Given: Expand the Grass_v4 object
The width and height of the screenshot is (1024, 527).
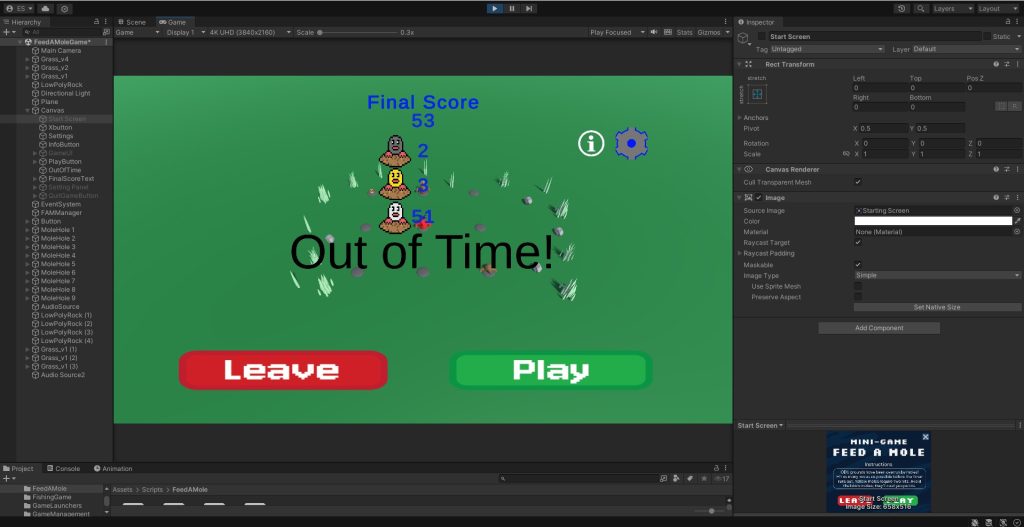Looking at the screenshot, I should [x=27, y=59].
